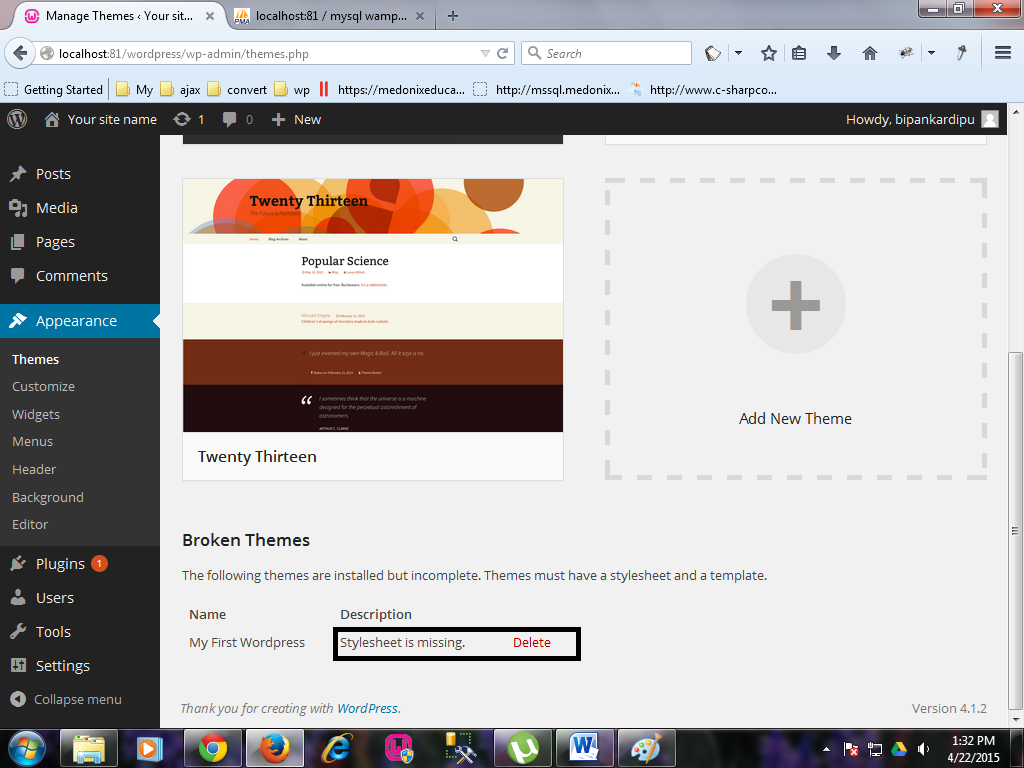Viewport: 1024px width, 768px height.
Task: Open the Firefox hamburger menu
Action: [x=1003, y=53]
